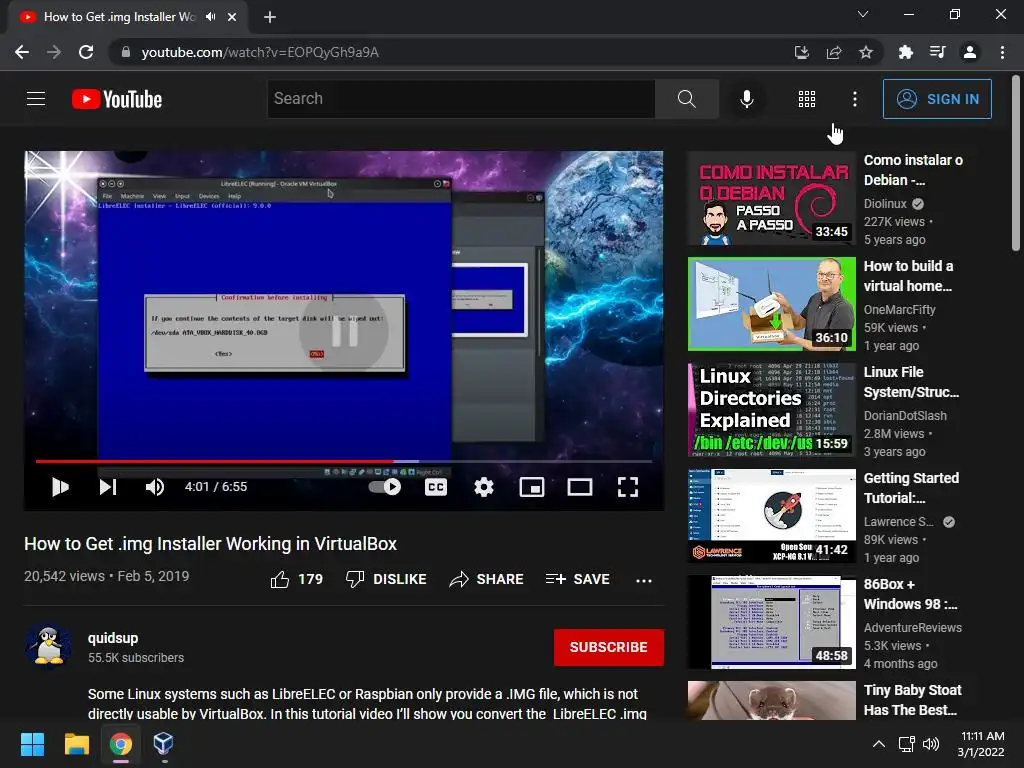Click AdventureReviews channel name
The height and width of the screenshot is (768, 1024).
(x=912, y=628)
